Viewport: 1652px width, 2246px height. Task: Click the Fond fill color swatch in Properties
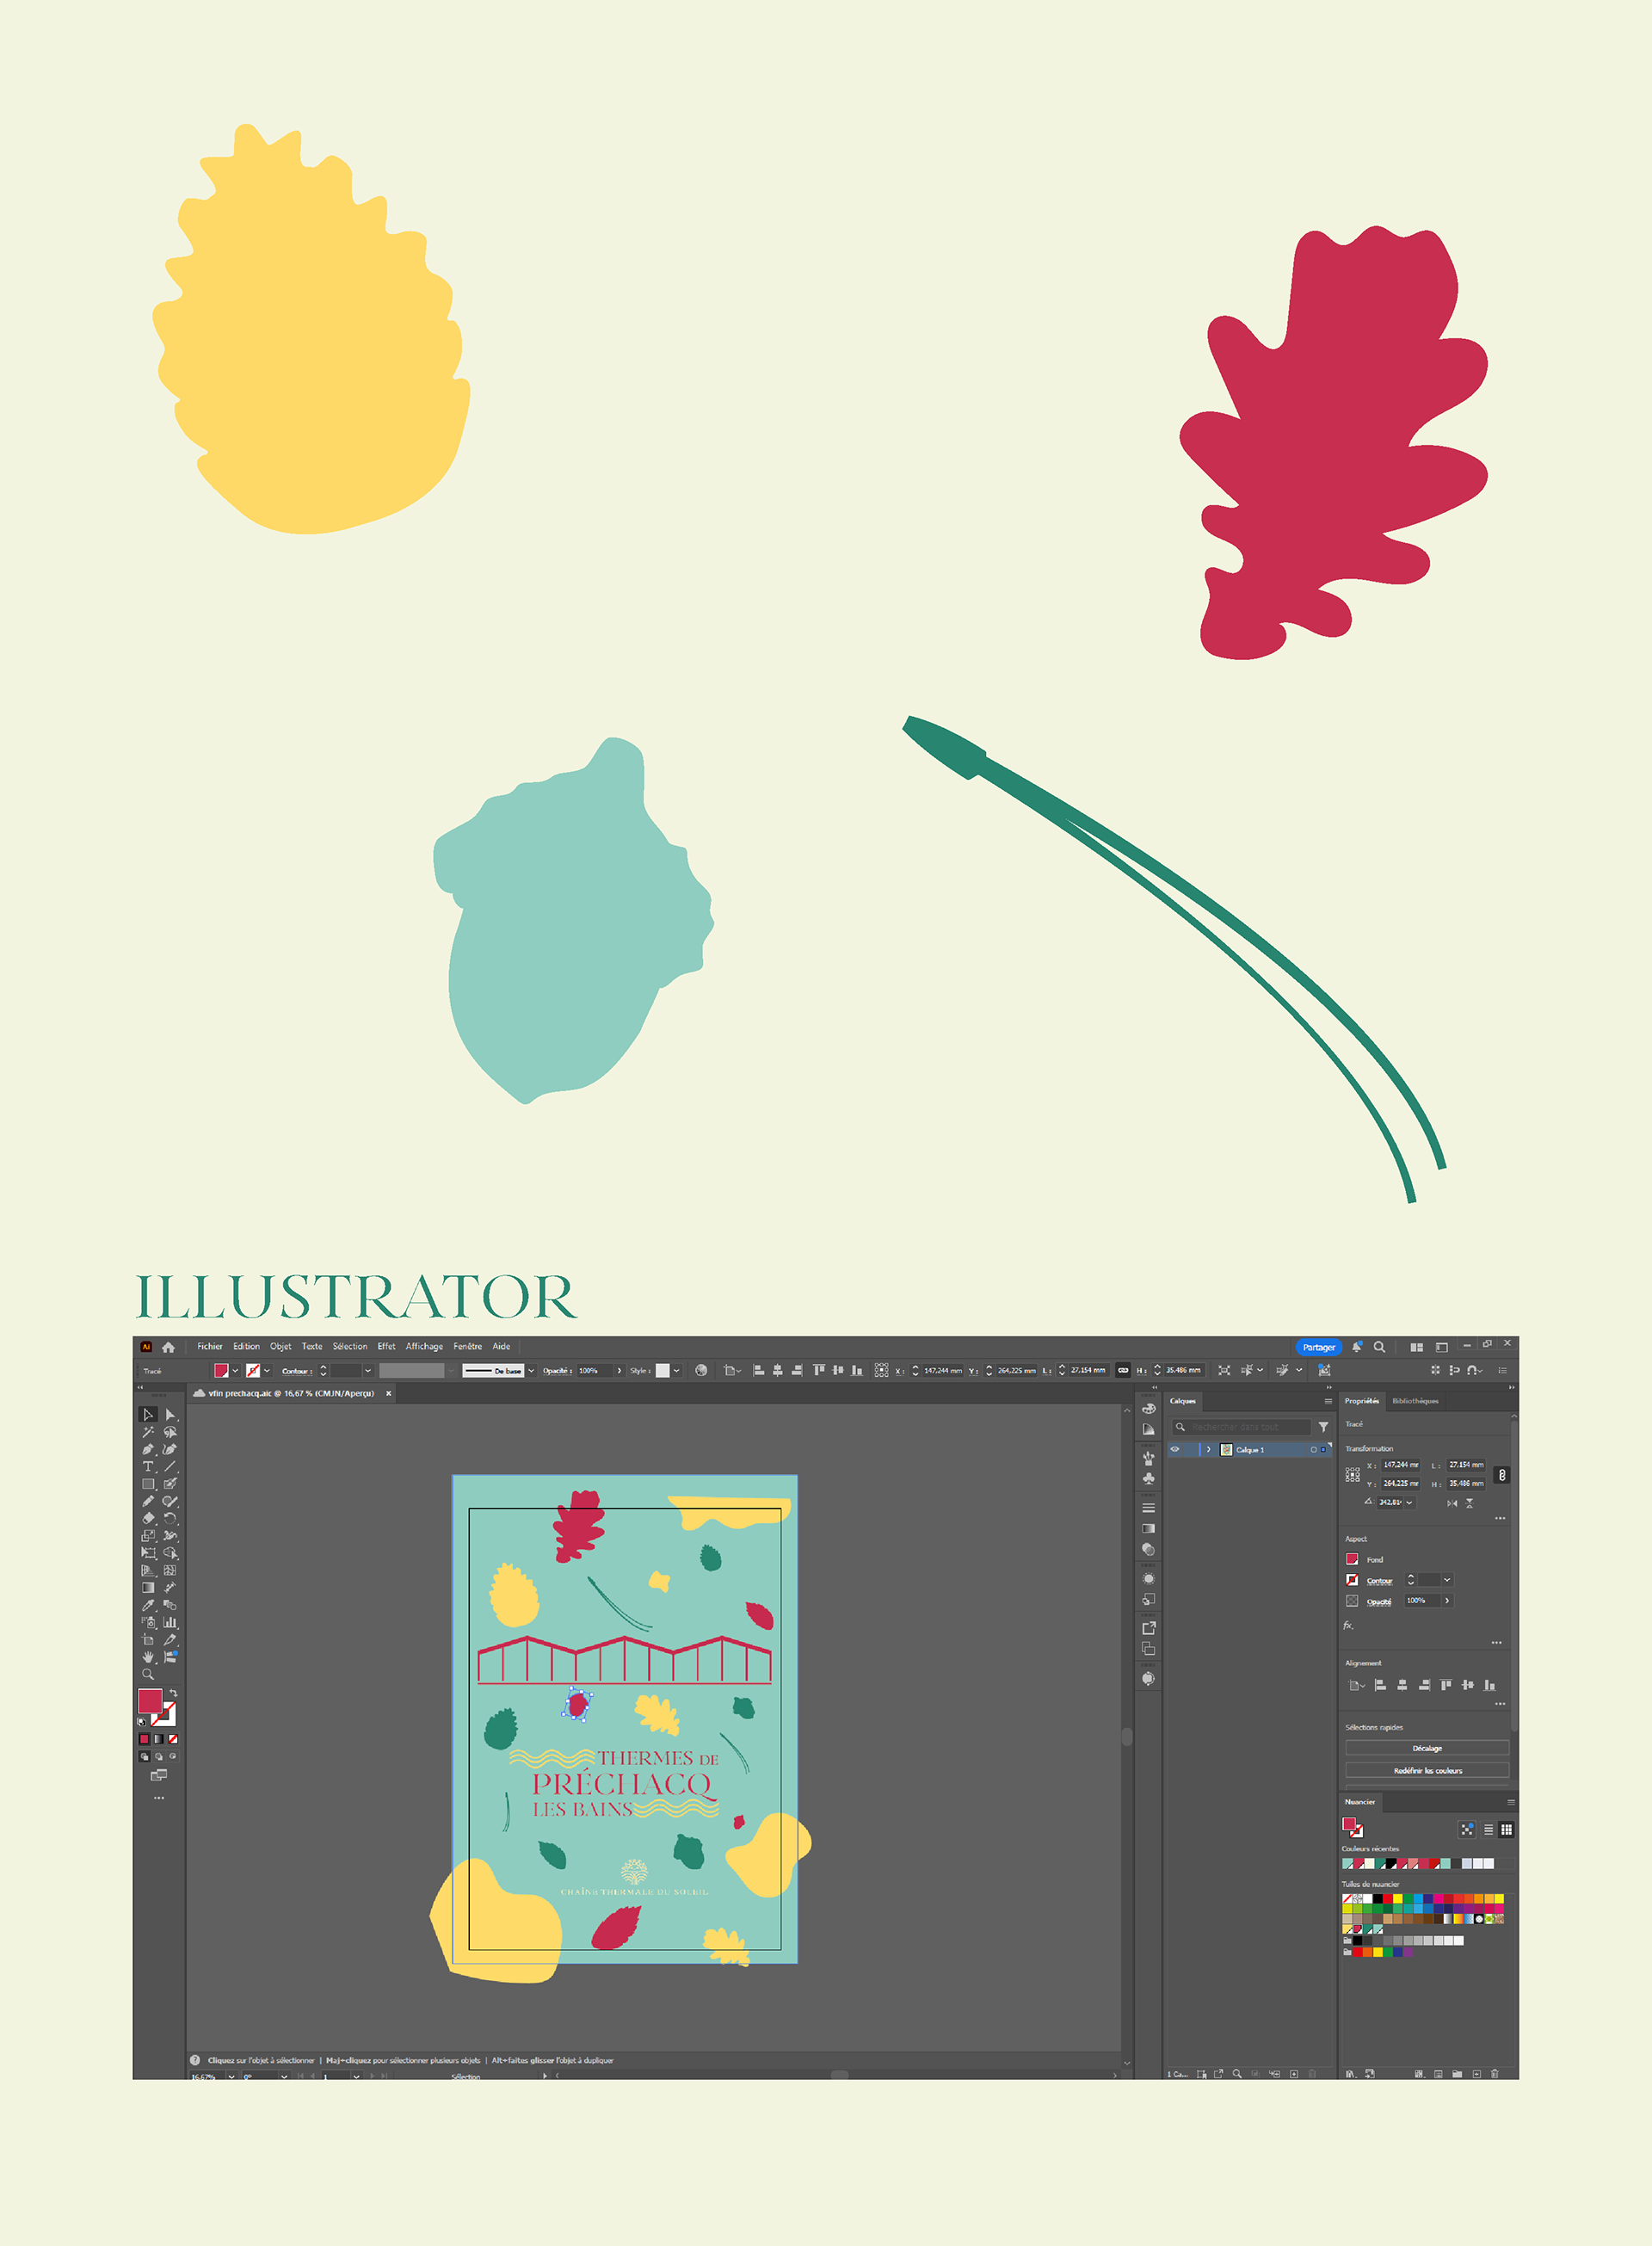(1352, 1559)
